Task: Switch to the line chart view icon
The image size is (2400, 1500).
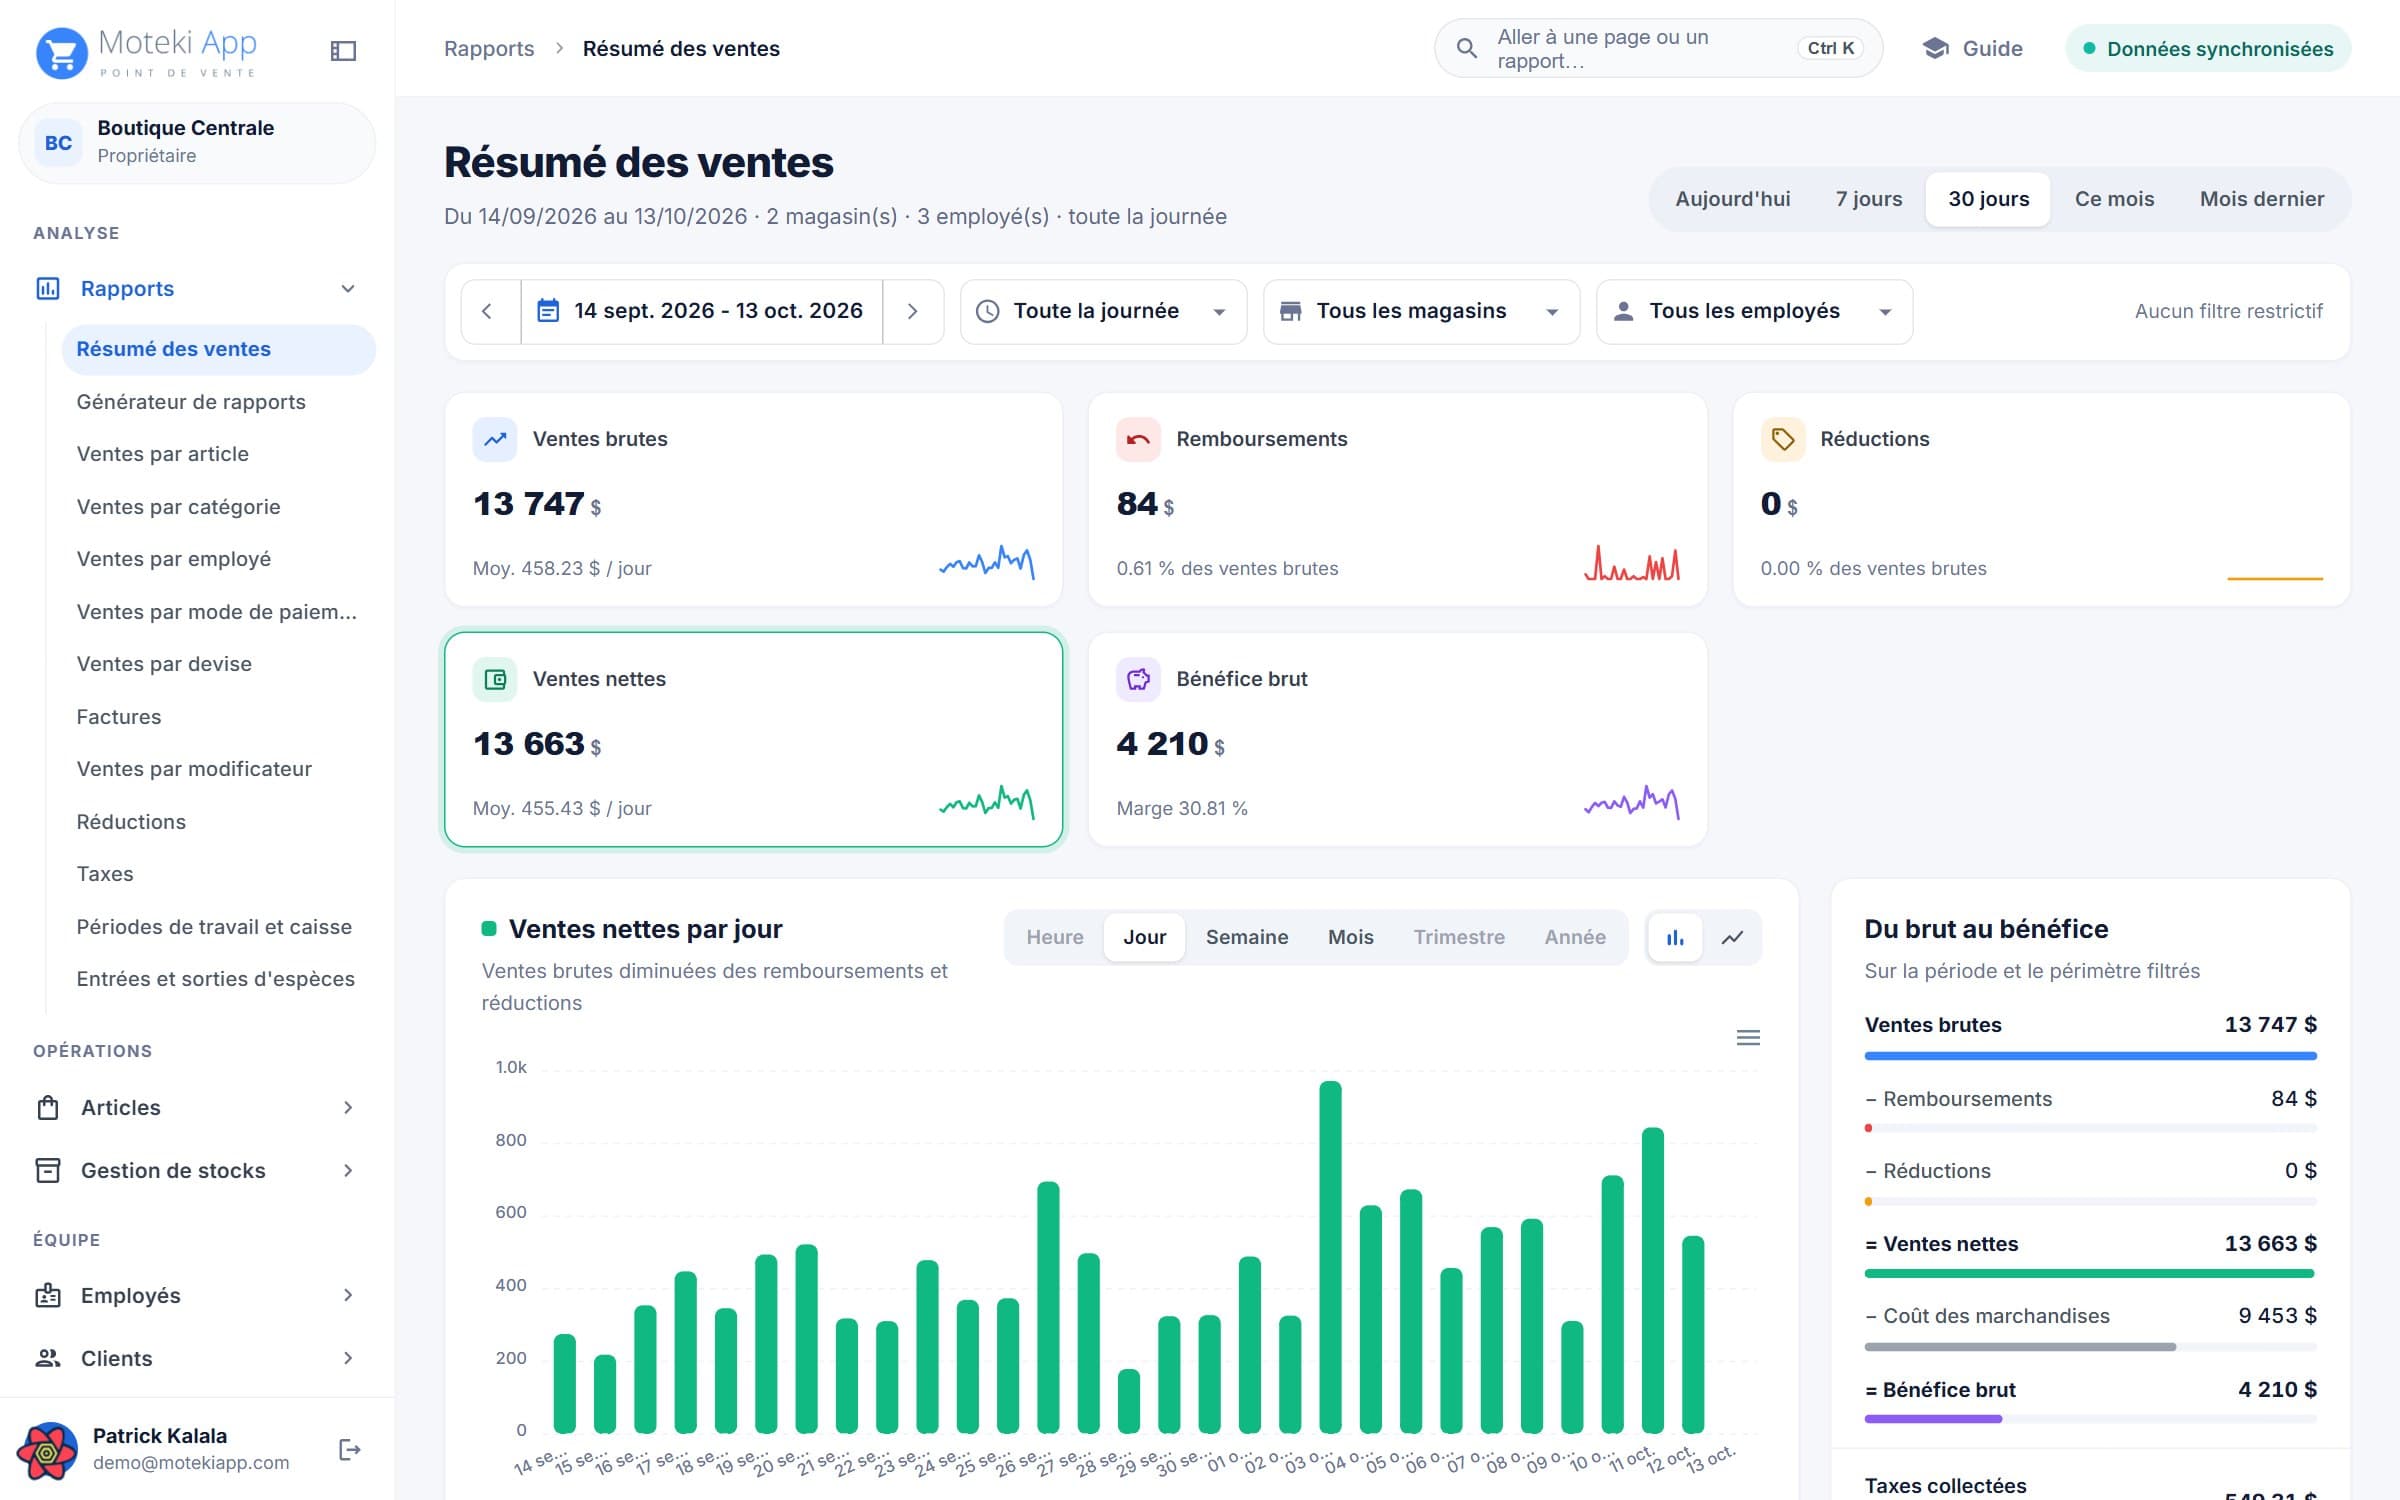Action: point(1732,937)
